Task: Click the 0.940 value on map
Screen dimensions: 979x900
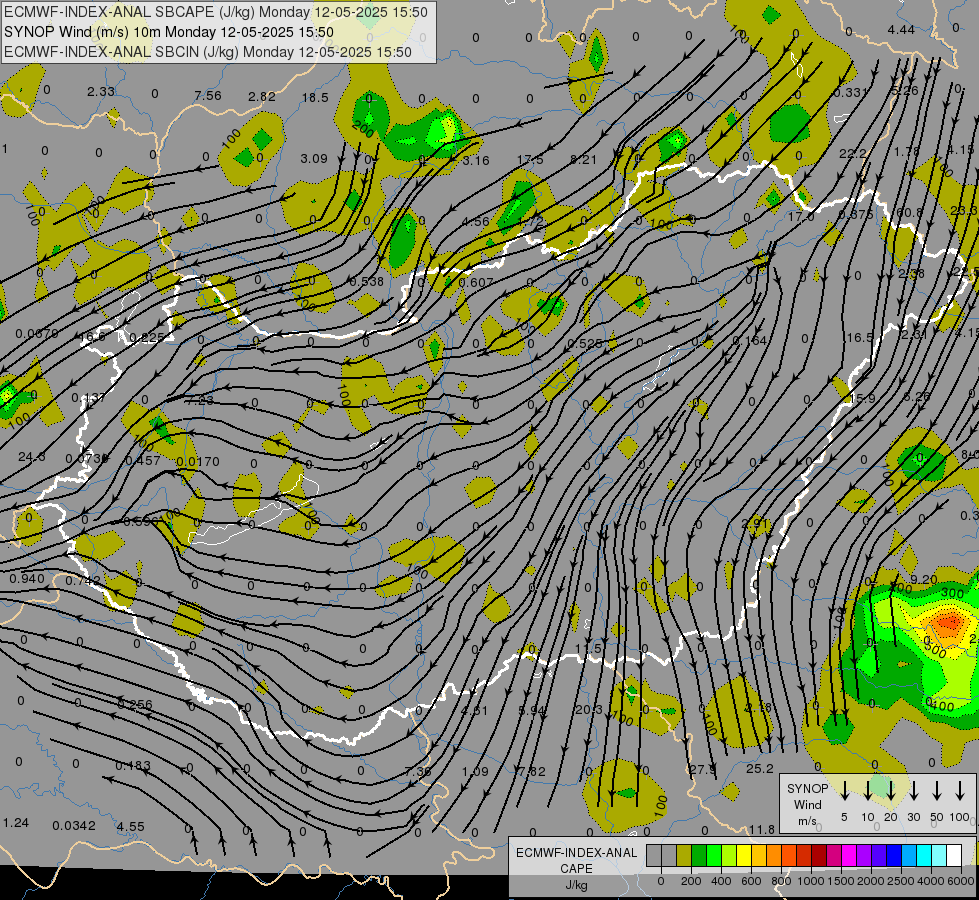Action: coord(27,578)
